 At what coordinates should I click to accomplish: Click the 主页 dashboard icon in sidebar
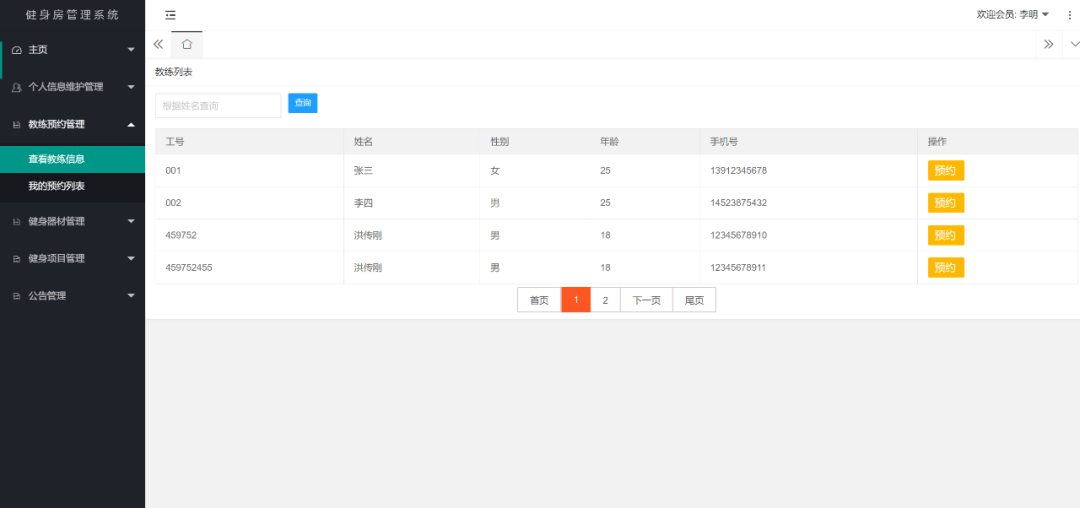[x=16, y=50]
